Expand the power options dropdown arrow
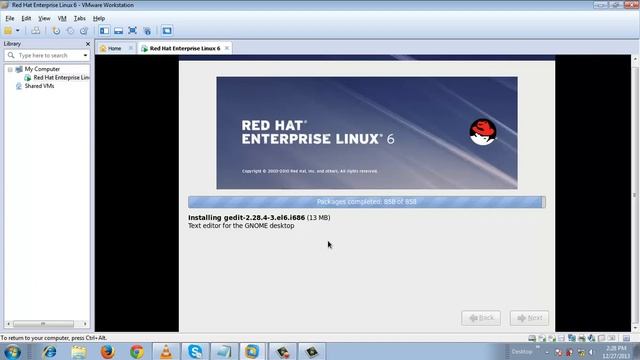640x360 pixels. 18,31
